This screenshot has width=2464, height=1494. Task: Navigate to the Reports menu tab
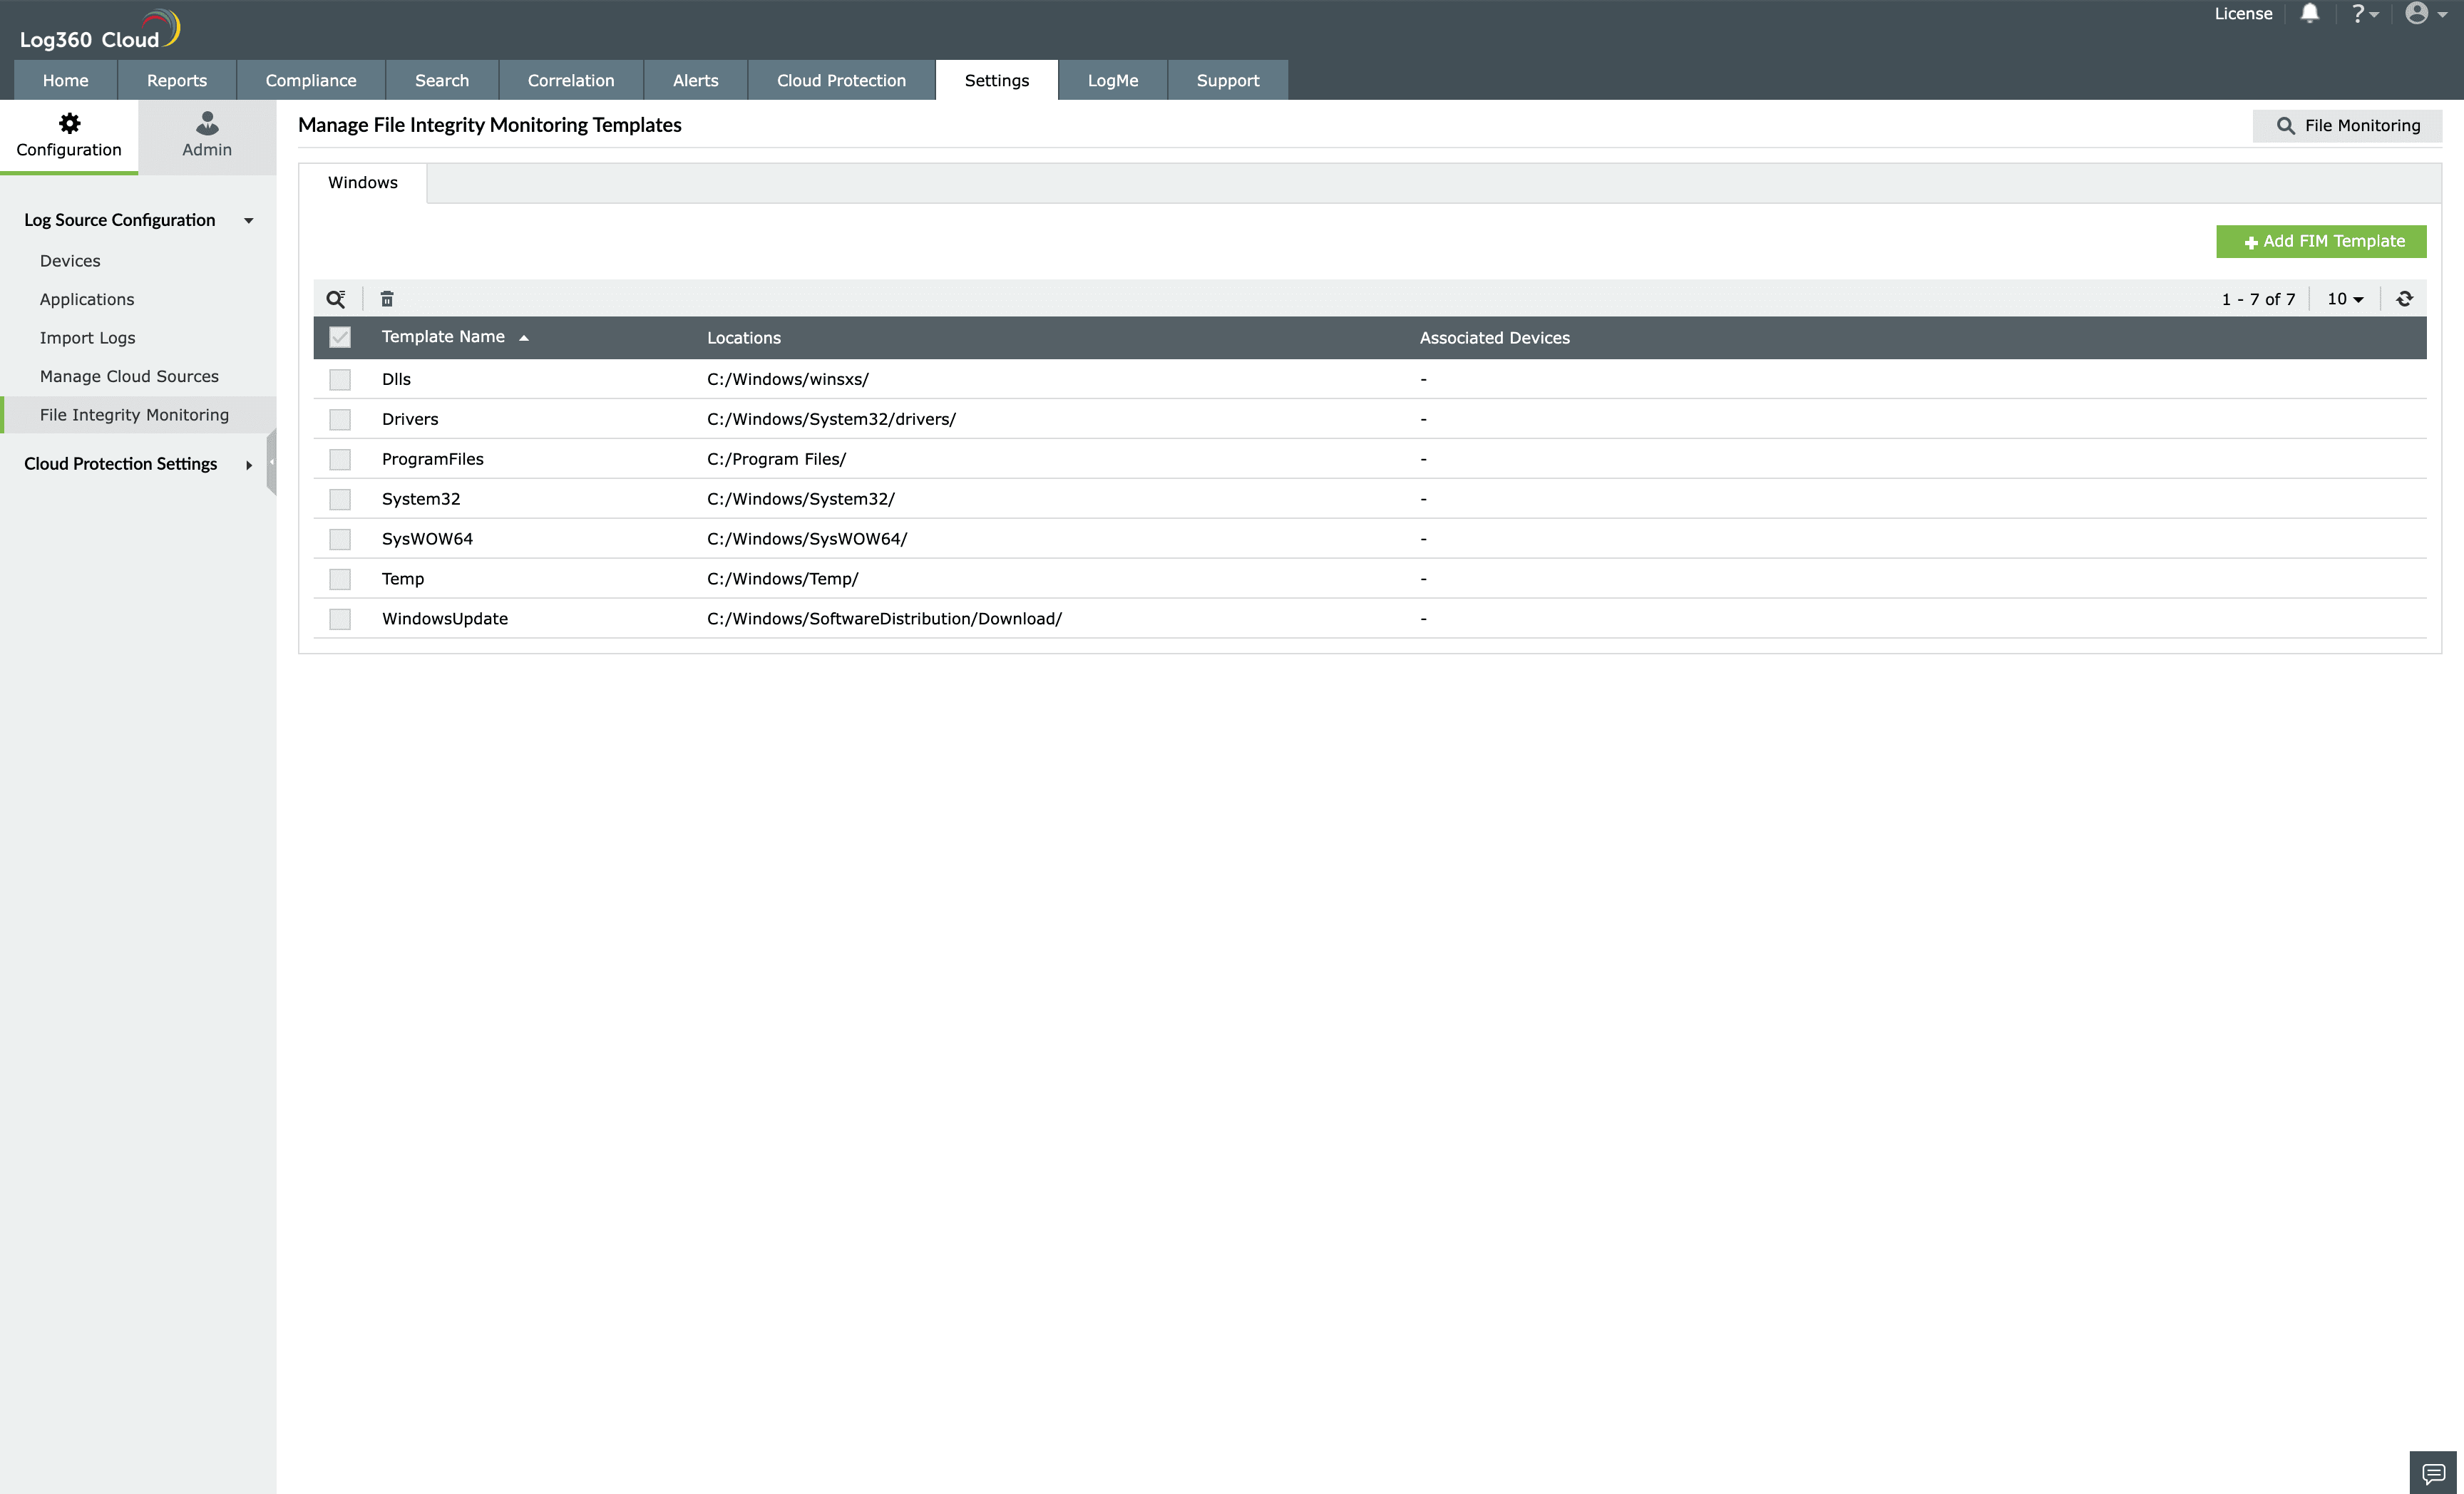tap(176, 79)
